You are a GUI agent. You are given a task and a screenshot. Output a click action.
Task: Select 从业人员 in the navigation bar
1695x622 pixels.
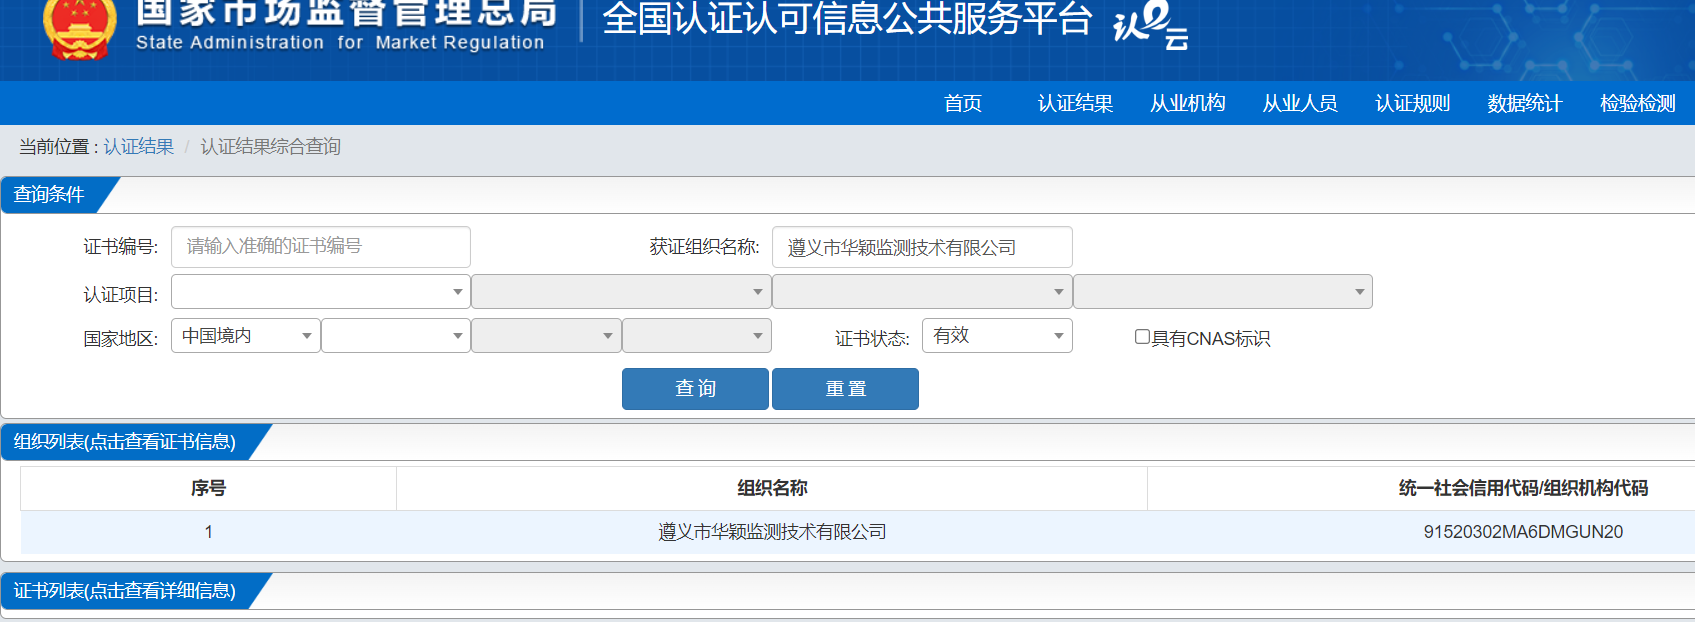(1300, 103)
